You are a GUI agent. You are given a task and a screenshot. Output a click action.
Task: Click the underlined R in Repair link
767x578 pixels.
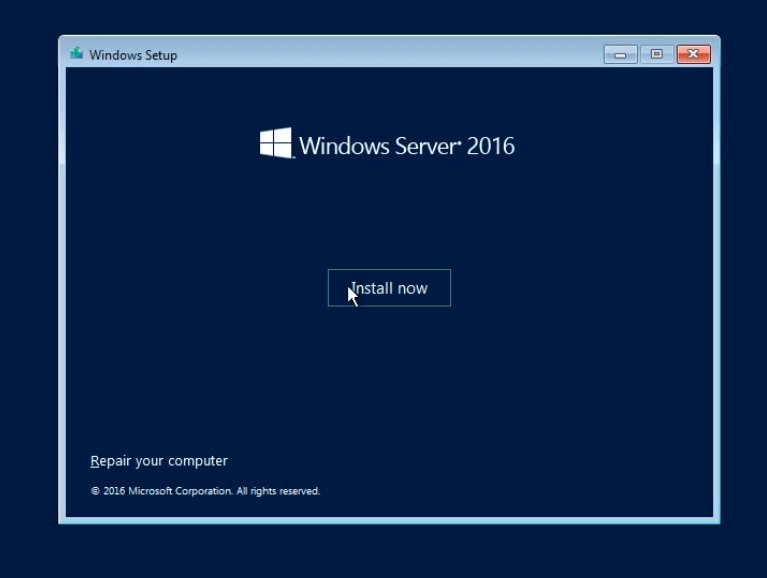point(94,461)
